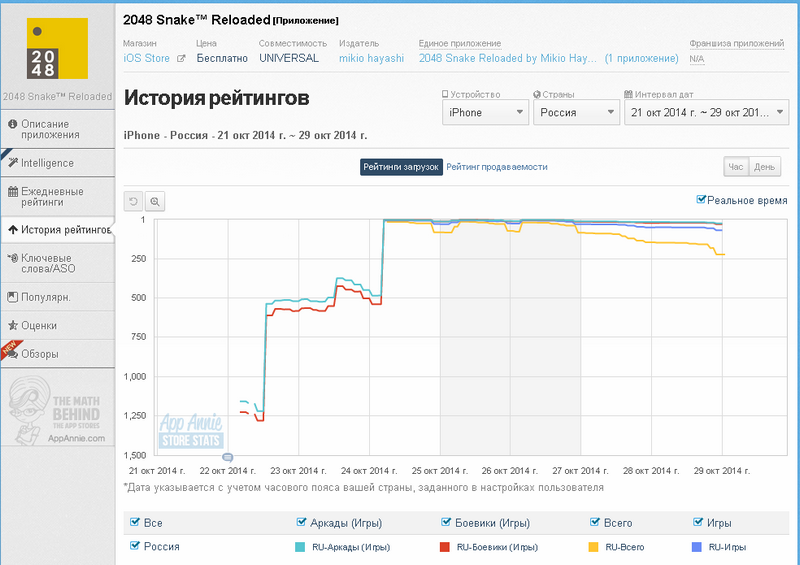Toggle the Россия checkbox

pos(135,546)
